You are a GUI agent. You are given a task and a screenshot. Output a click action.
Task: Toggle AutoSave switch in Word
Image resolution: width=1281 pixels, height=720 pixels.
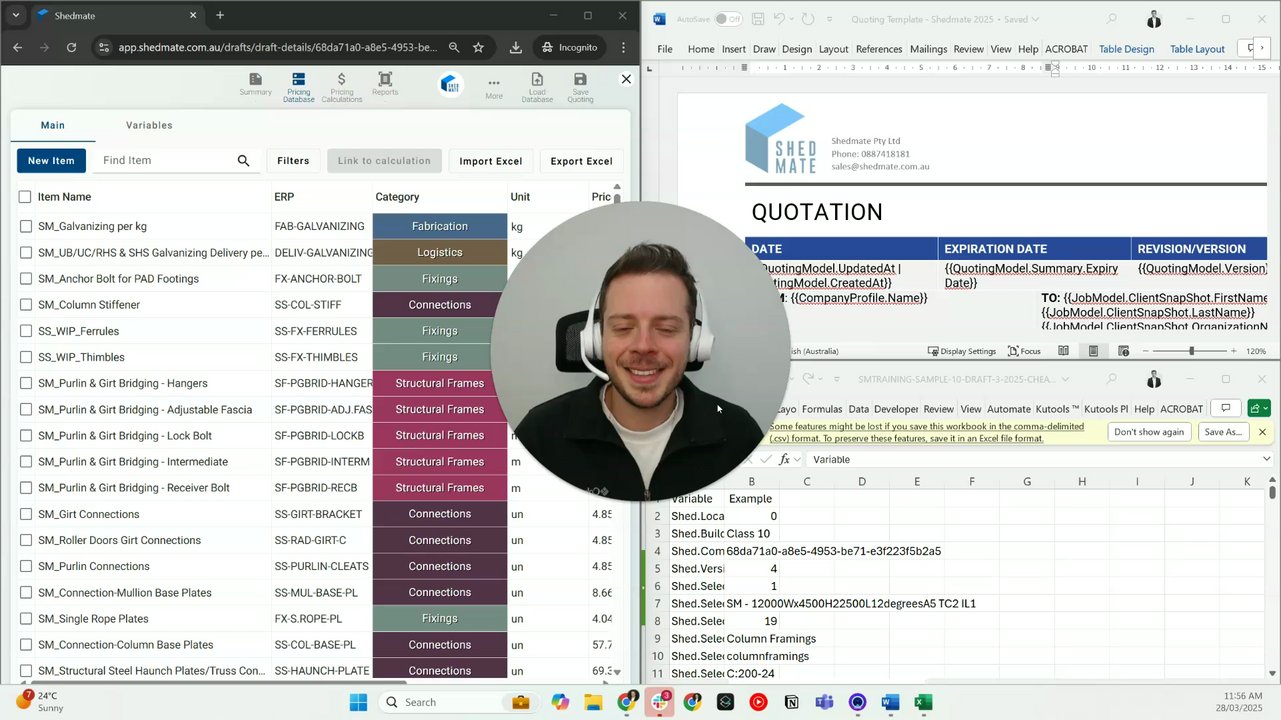(728, 19)
